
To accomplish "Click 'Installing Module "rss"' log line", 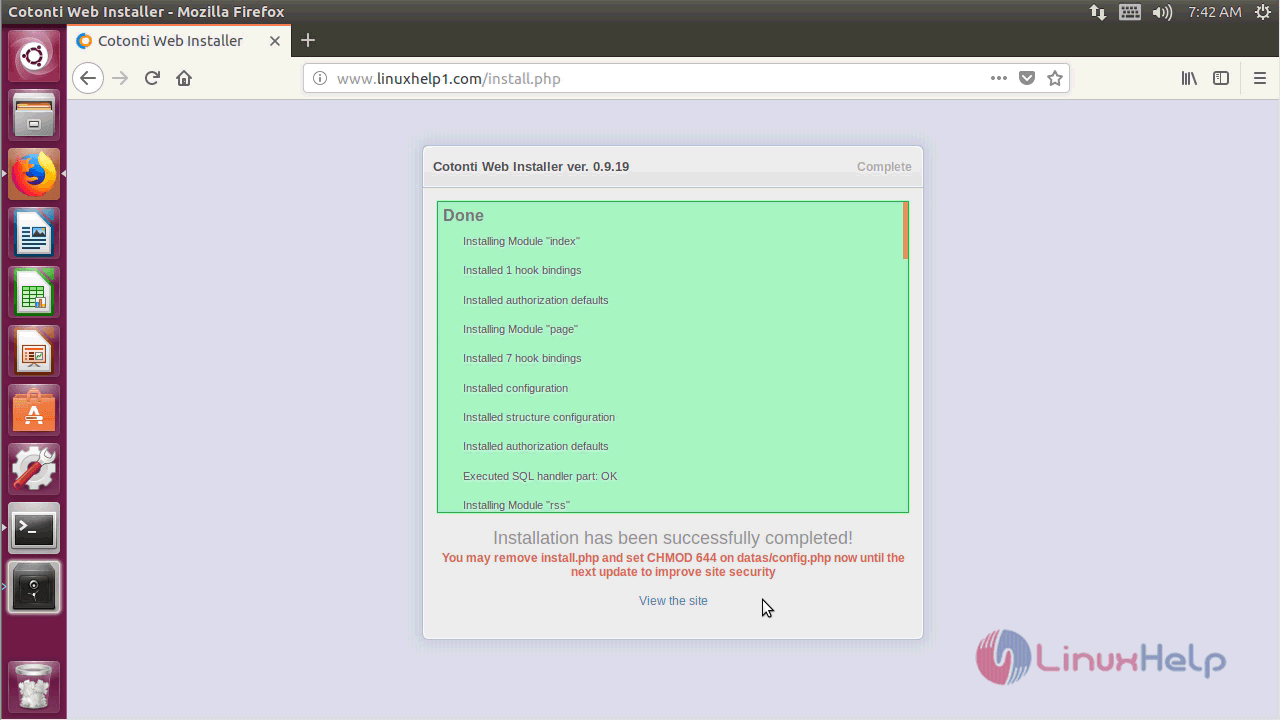I will pos(516,505).
